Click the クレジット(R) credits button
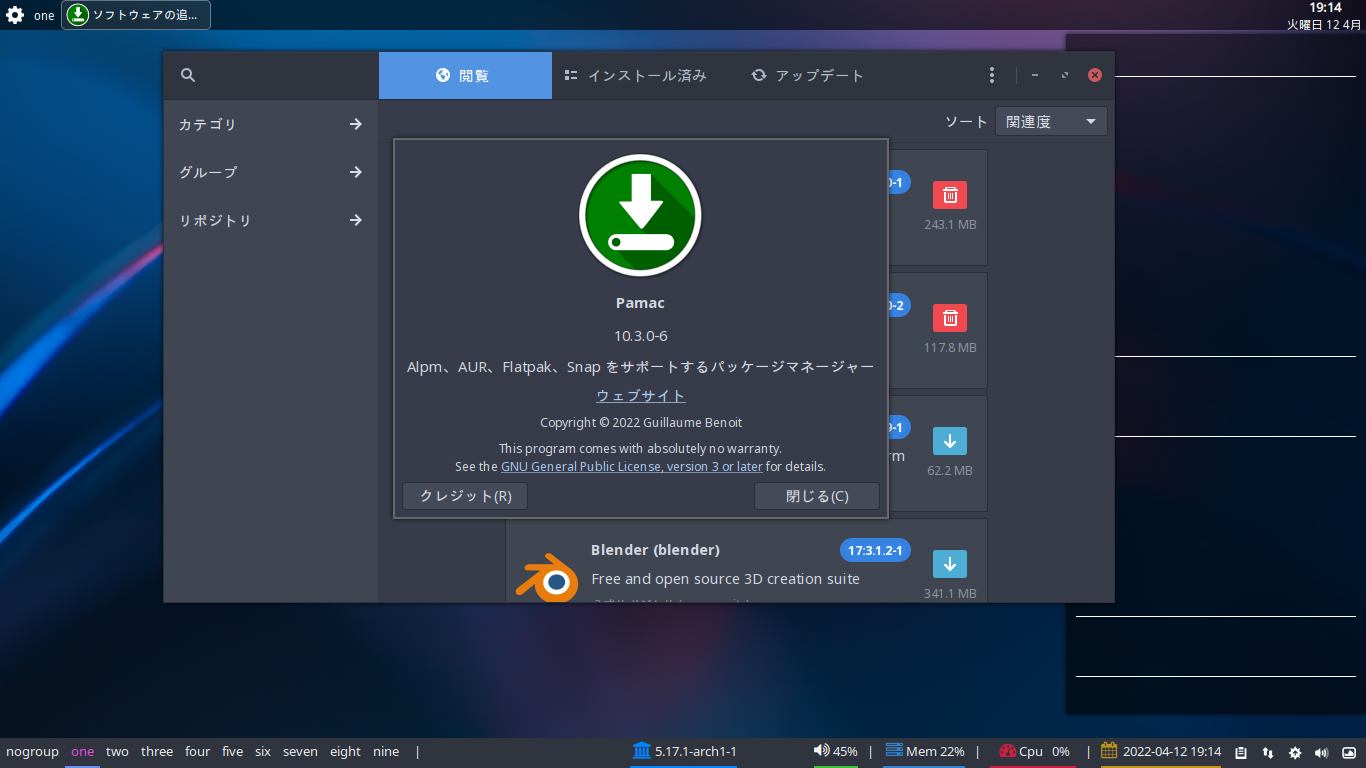The image size is (1366, 768). point(465,496)
